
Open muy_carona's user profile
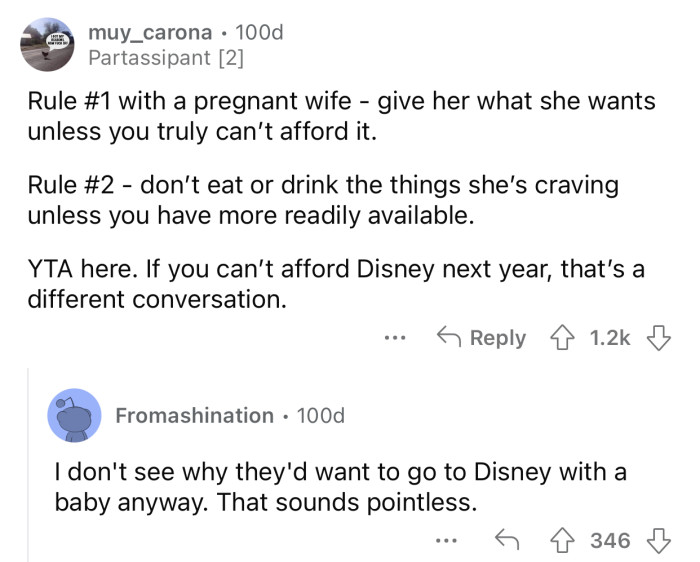[151, 33]
